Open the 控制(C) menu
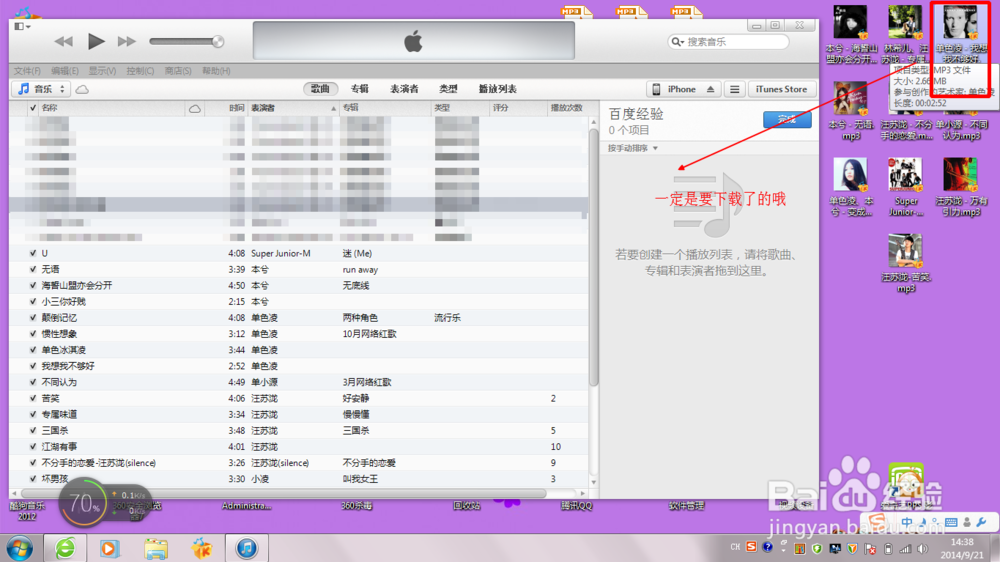 (x=140, y=71)
